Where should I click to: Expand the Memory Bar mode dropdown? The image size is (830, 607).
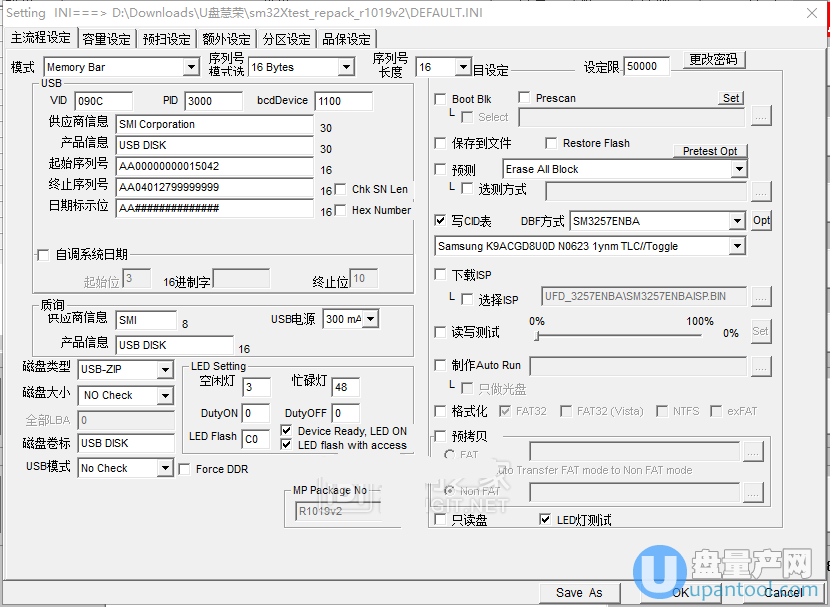[x=191, y=67]
